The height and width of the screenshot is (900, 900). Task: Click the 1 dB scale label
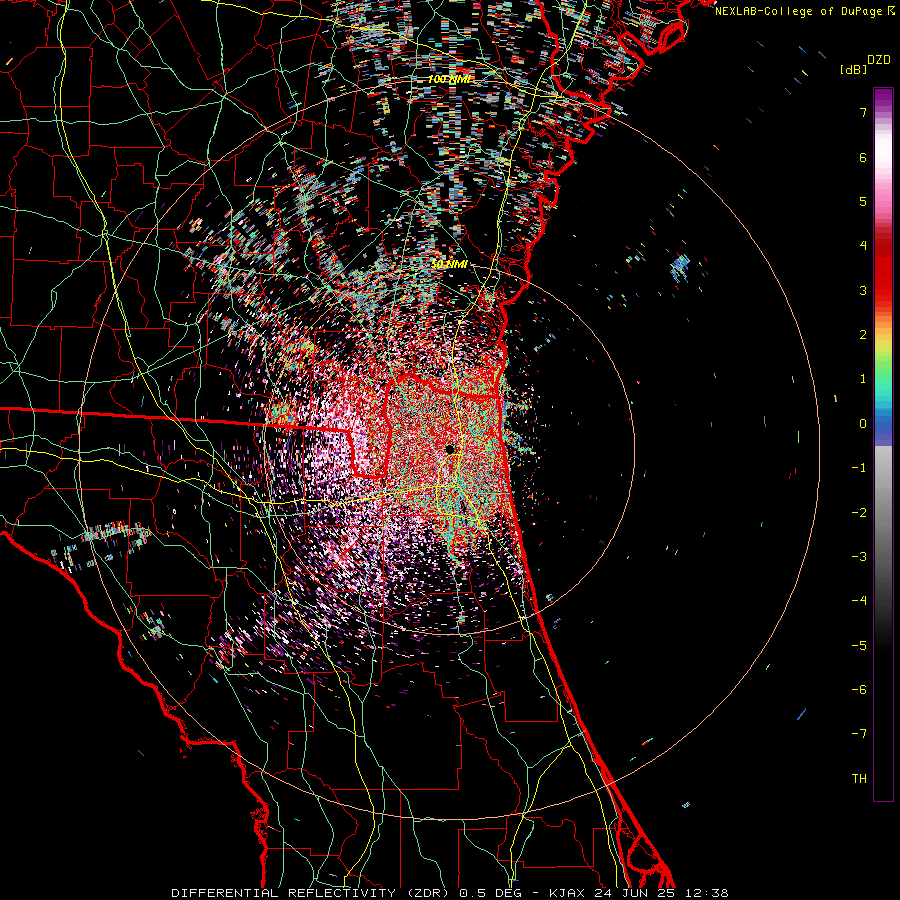tap(863, 379)
